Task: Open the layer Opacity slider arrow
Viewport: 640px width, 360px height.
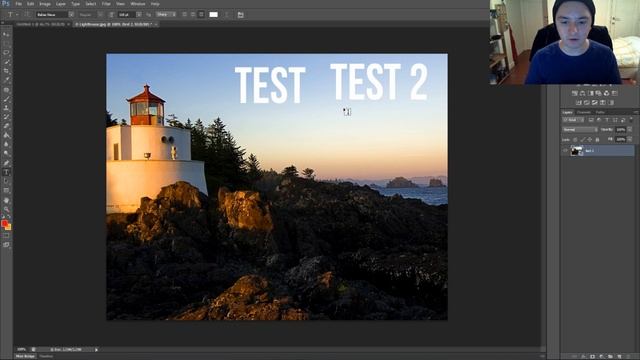Action: (x=630, y=130)
